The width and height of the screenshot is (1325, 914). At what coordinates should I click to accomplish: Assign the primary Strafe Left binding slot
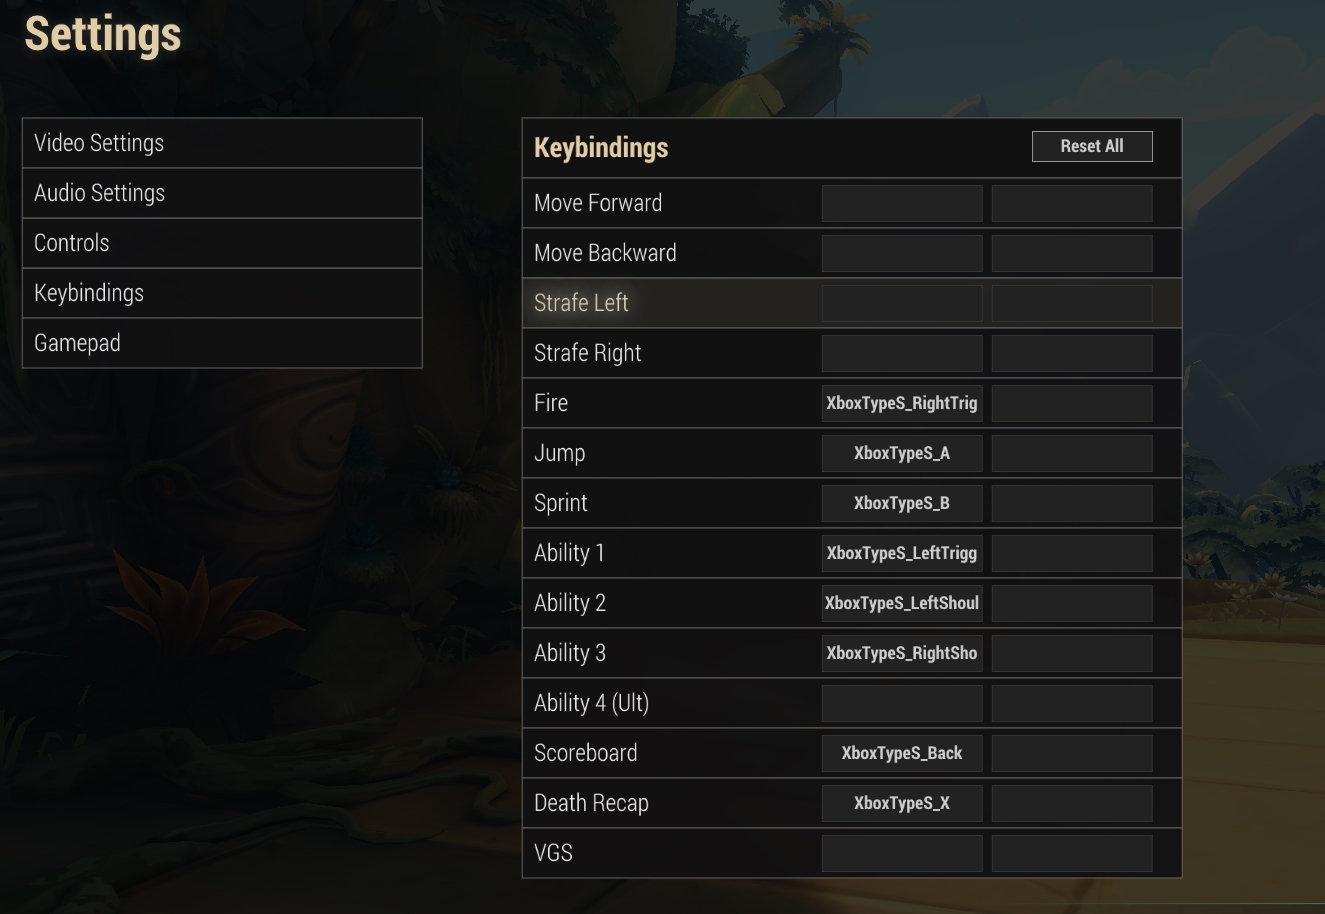point(902,303)
